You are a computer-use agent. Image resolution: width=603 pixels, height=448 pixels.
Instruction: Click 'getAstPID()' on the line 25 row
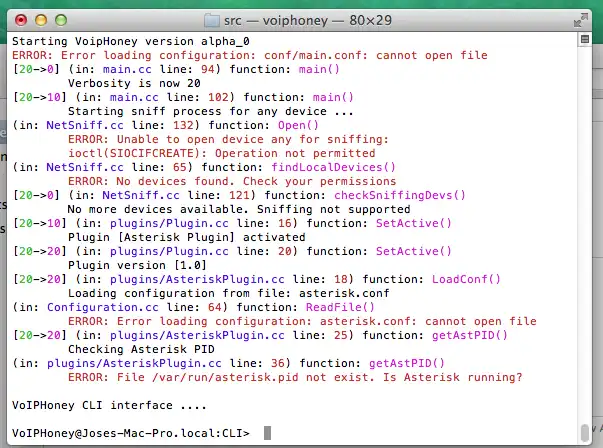[x=470, y=335]
